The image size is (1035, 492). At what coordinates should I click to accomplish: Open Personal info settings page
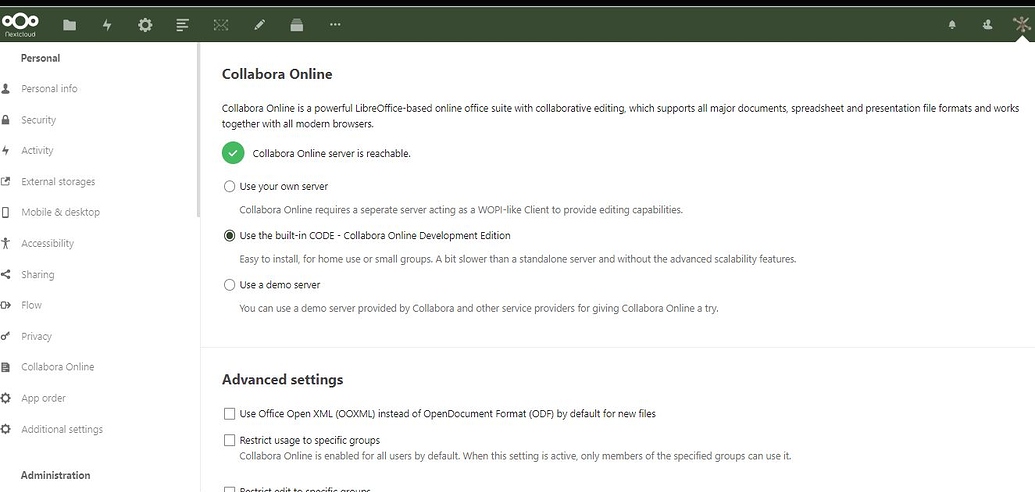(x=49, y=89)
